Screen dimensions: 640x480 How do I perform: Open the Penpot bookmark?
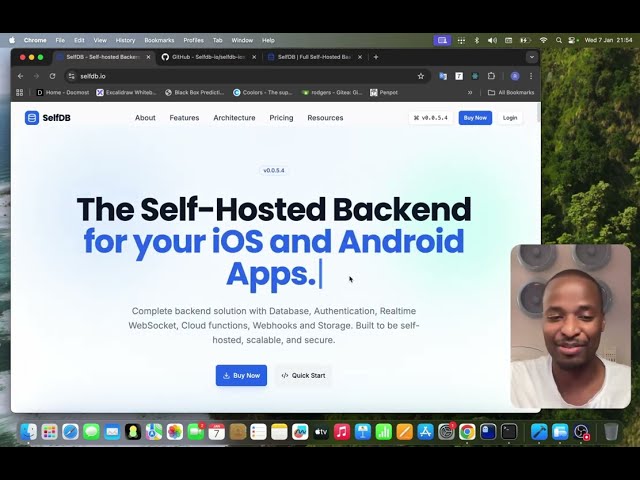click(384, 93)
